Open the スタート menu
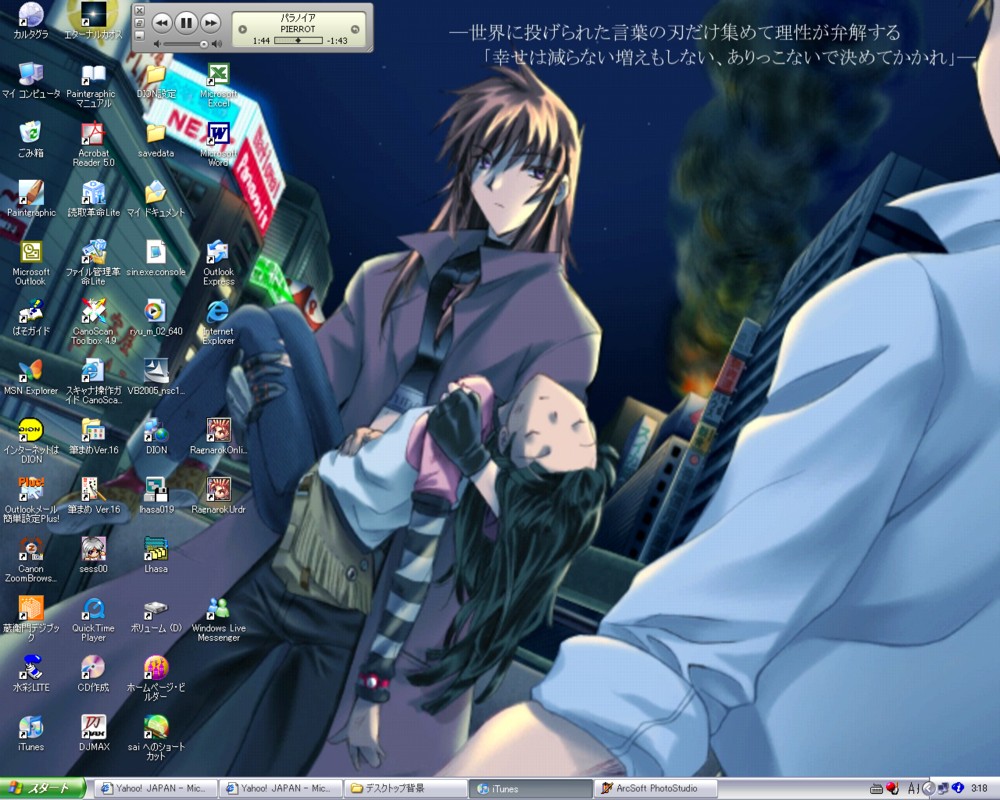The width and height of the screenshot is (1000, 800). tap(42, 789)
